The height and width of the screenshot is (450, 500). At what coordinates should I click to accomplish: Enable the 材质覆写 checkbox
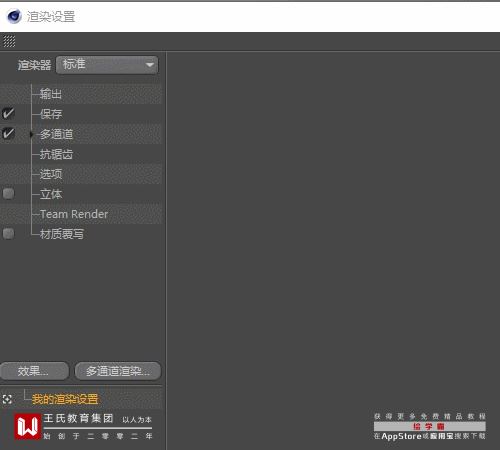click(8, 233)
